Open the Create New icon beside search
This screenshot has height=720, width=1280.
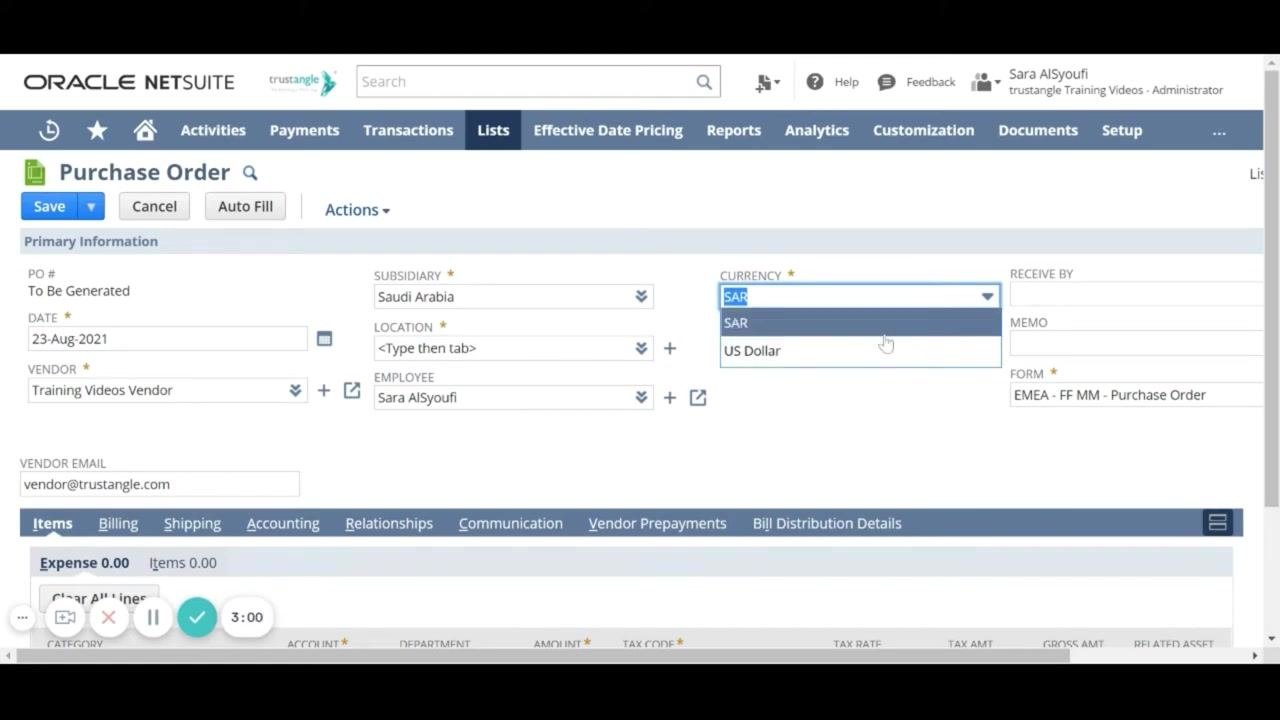767,83
